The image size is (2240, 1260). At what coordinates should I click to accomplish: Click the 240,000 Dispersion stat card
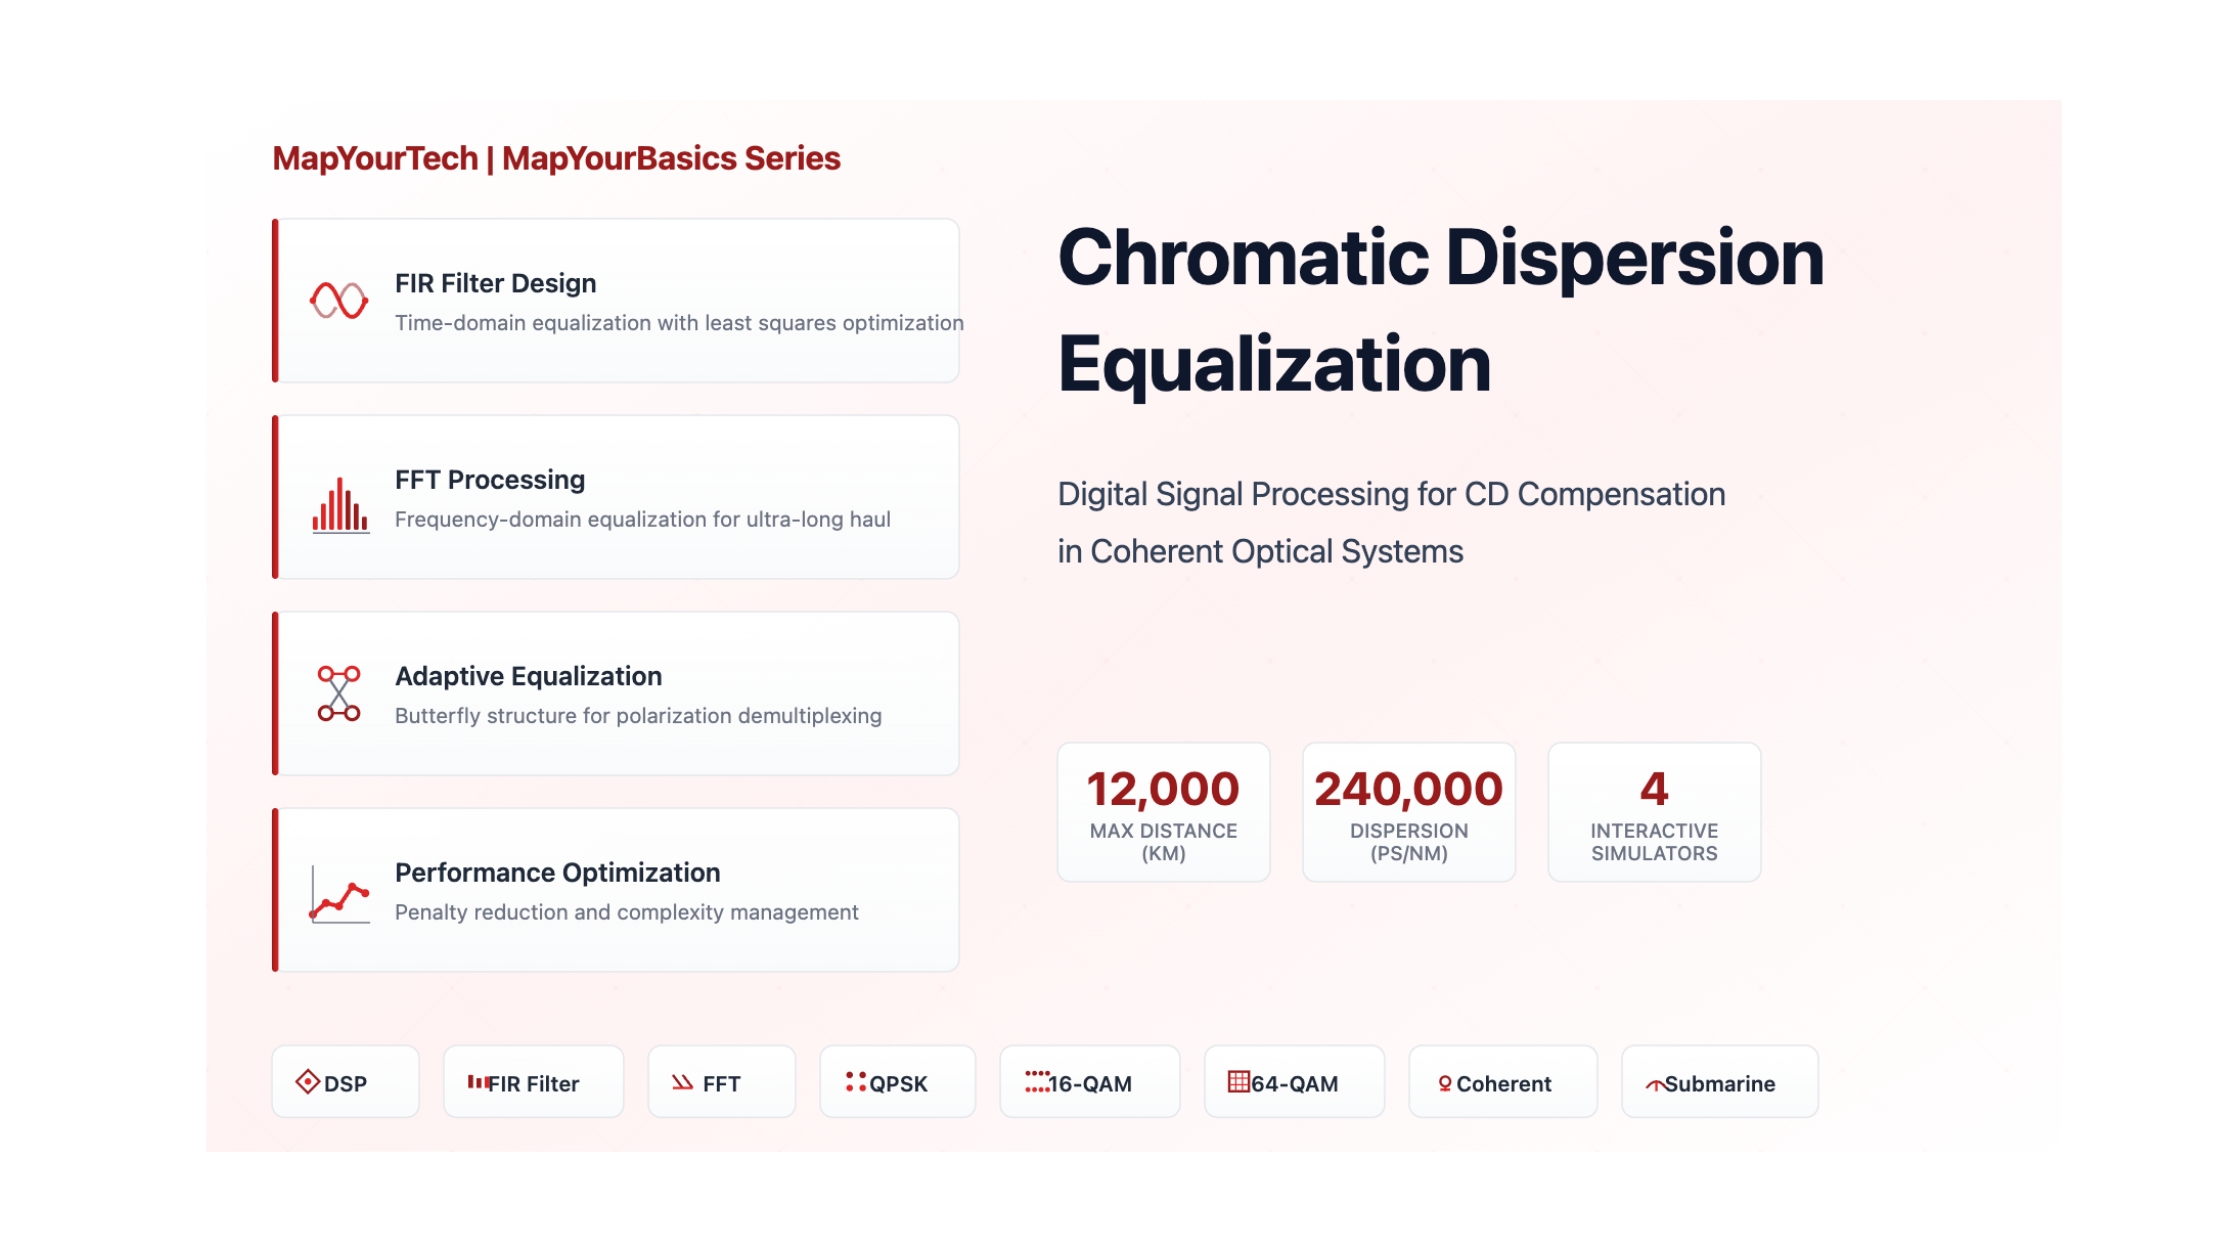pyautogui.click(x=1409, y=813)
